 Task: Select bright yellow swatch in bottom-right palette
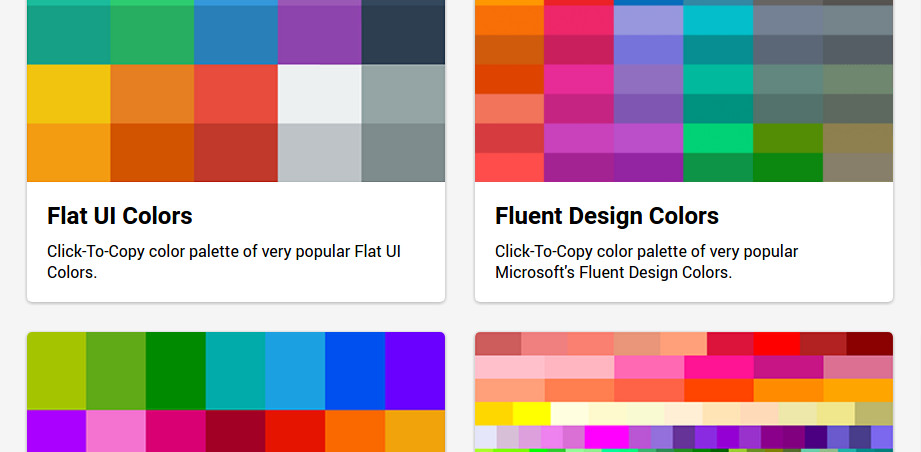pos(532,414)
